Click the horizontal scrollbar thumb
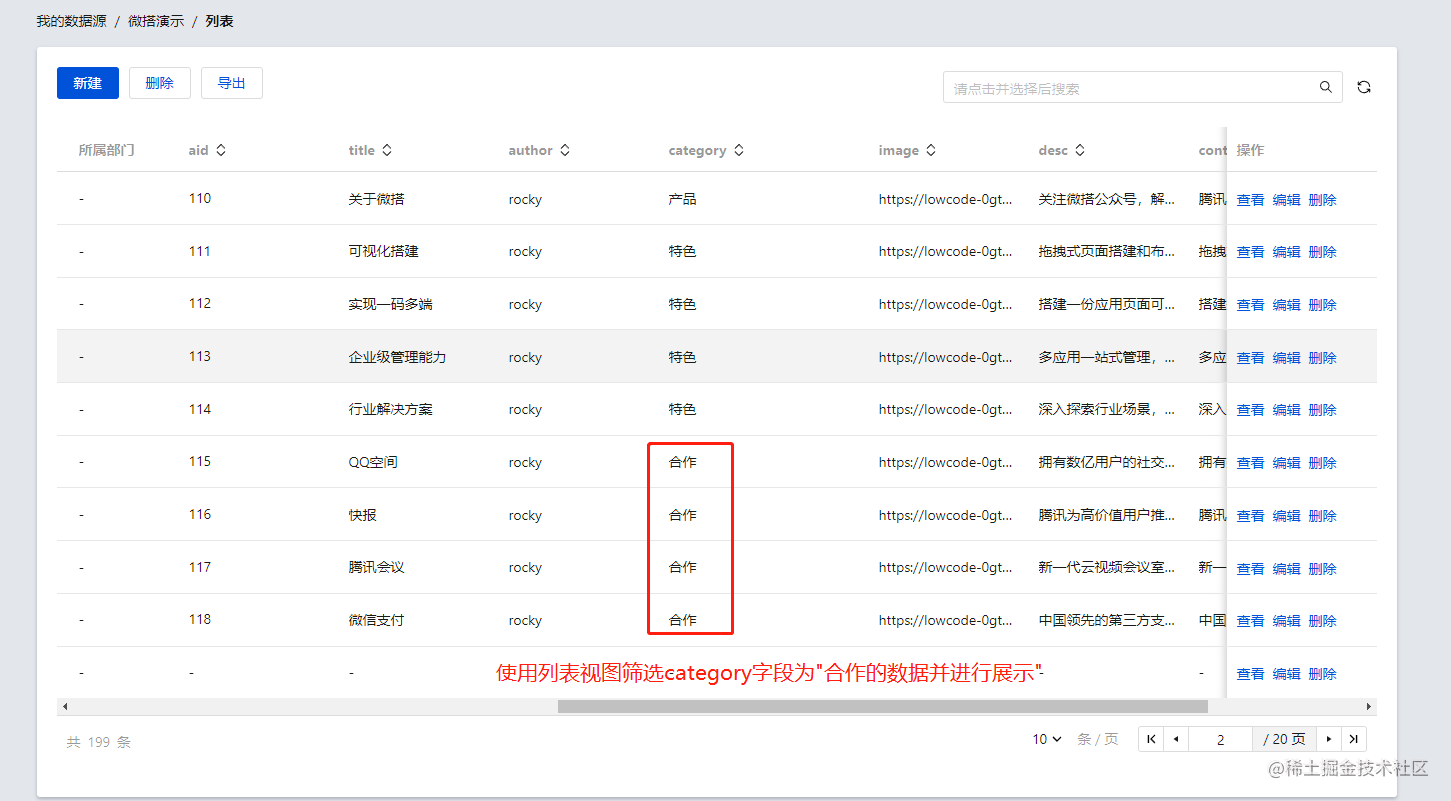The width and height of the screenshot is (1451, 801). coord(882,706)
